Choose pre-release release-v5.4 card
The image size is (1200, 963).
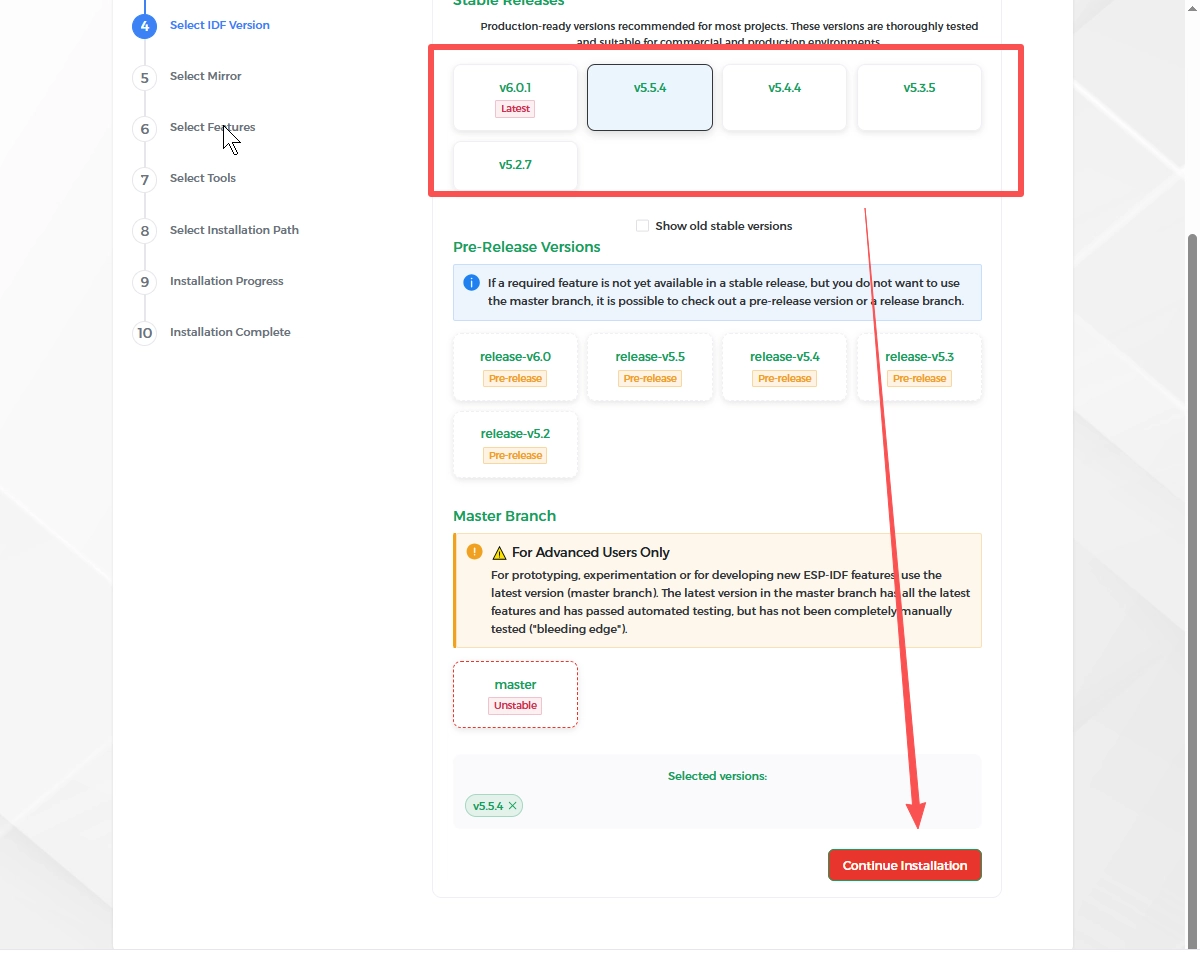[785, 367]
